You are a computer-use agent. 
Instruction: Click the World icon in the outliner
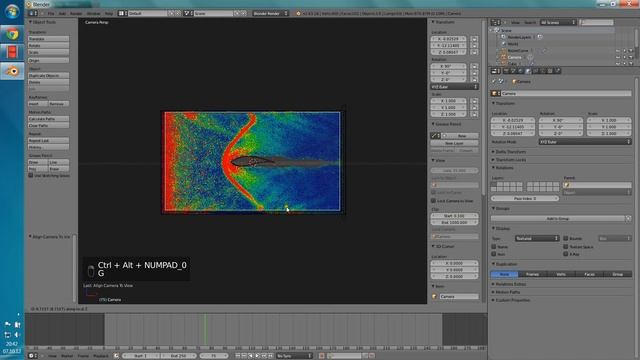pos(503,44)
